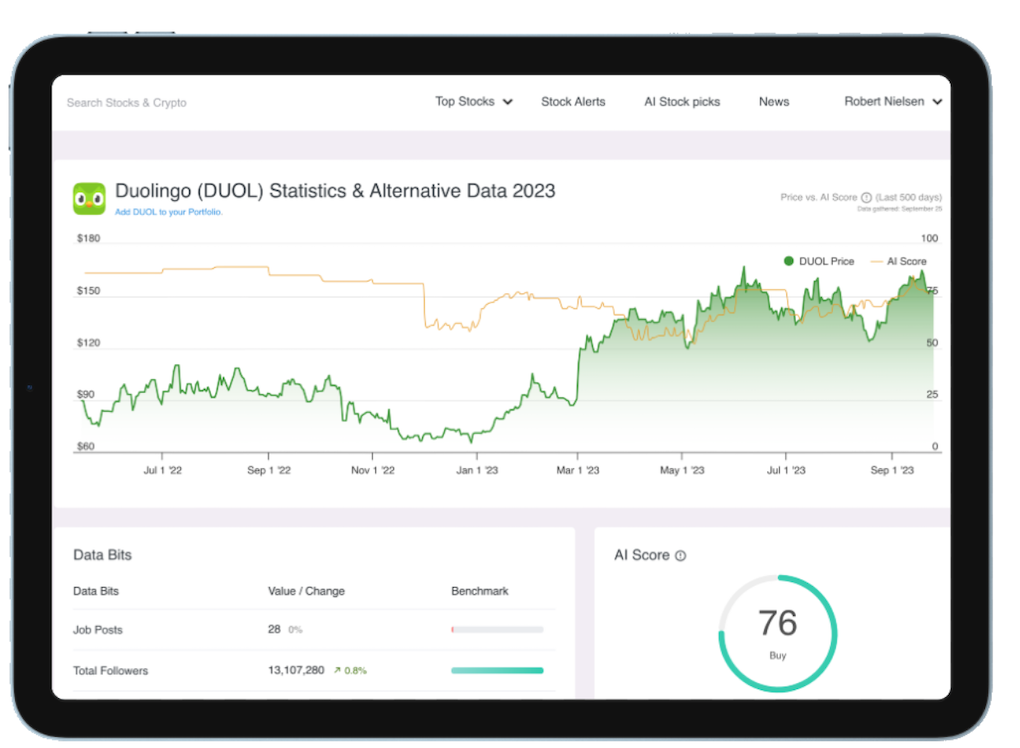Click the Total Followers up-arrow change icon
The height and width of the screenshot is (748, 1020).
(x=337, y=671)
